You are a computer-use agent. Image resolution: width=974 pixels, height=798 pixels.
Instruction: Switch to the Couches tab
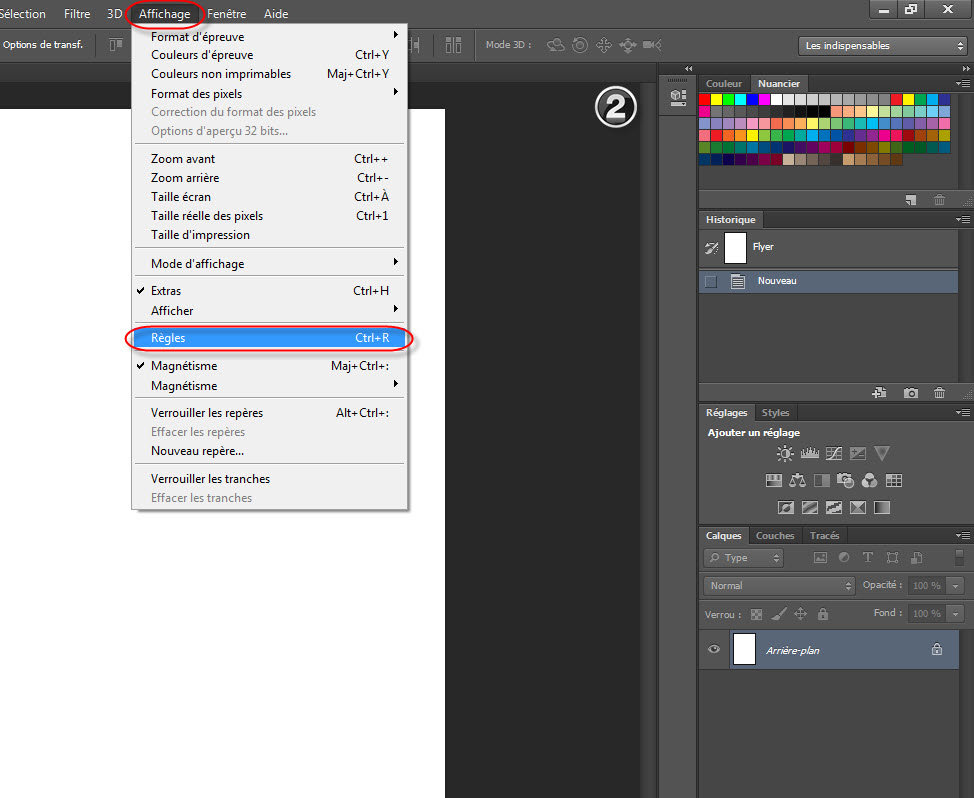tap(775, 535)
